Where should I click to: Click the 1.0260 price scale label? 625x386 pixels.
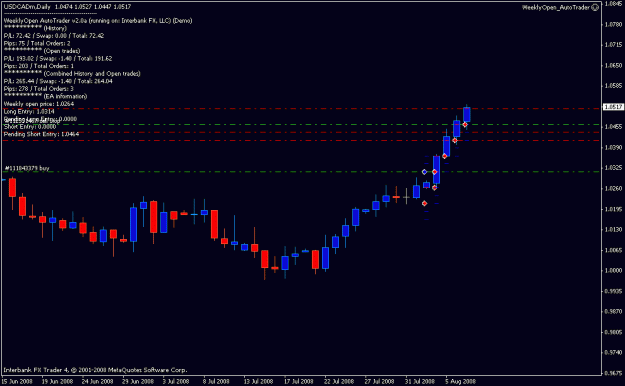point(614,189)
